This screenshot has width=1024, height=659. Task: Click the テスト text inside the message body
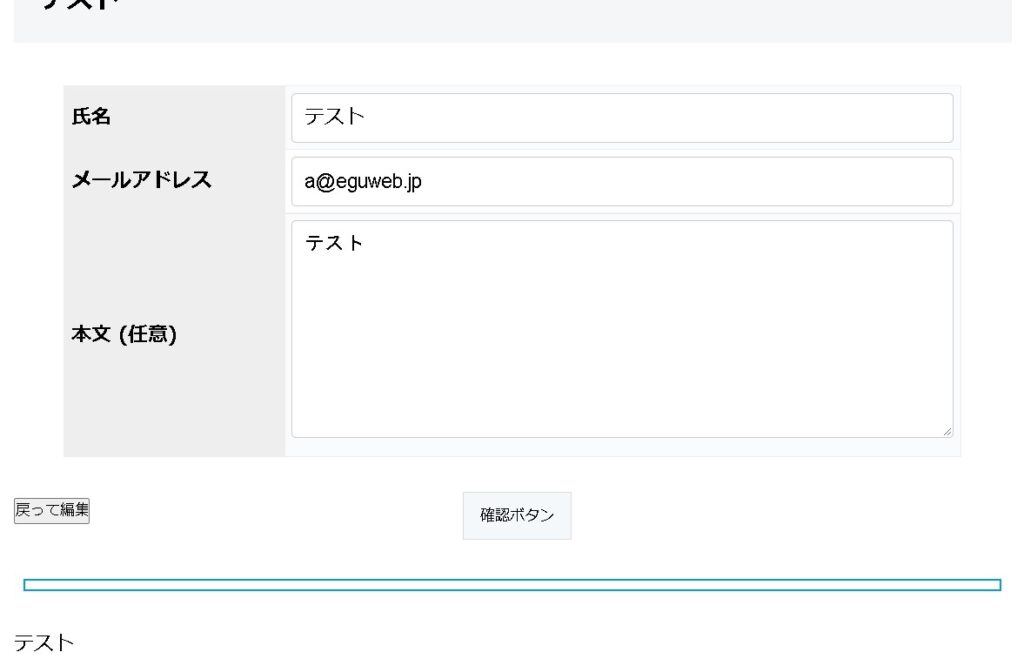coord(334,242)
